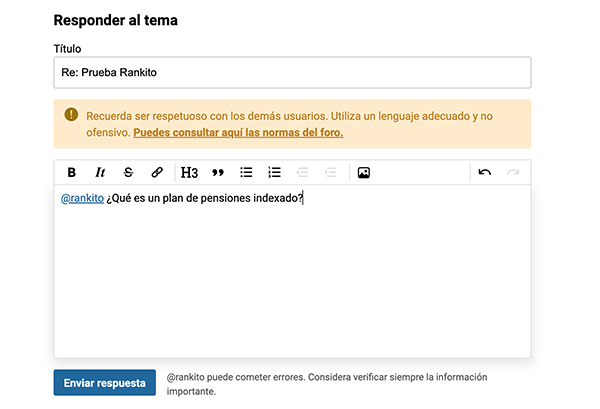This screenshot has height=409, width=600.
Task: Create a numbered list
Action: pyautogui.click(x=275, y=172)
